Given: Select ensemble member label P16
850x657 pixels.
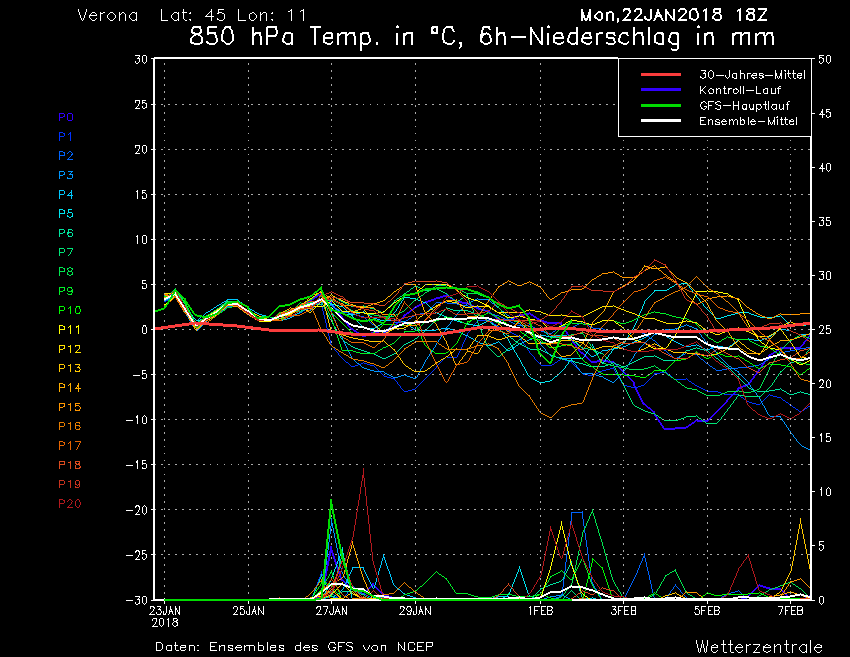Looking at the screenshot, I should (70, 426).
